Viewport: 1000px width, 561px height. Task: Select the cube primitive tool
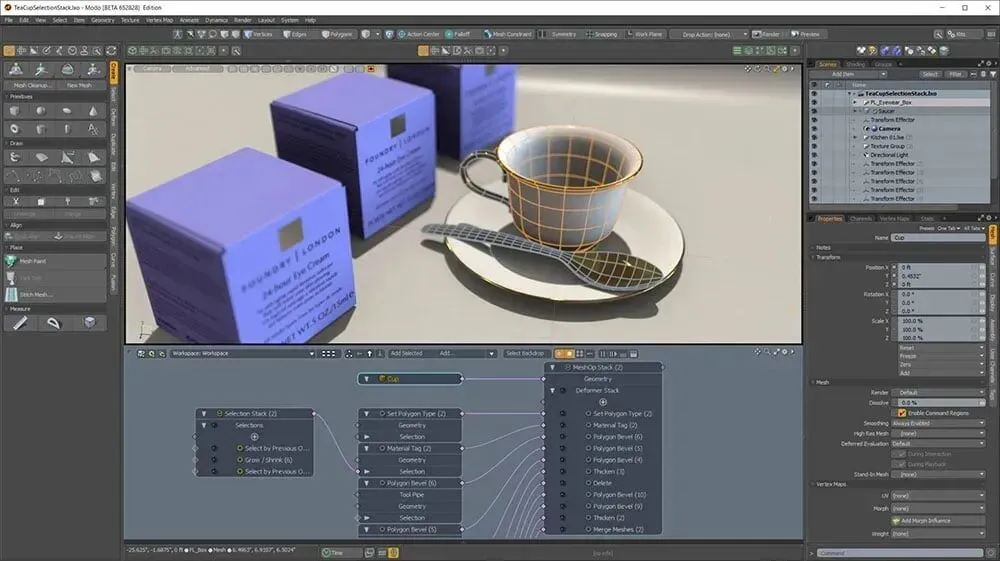(x=15, y=111)
